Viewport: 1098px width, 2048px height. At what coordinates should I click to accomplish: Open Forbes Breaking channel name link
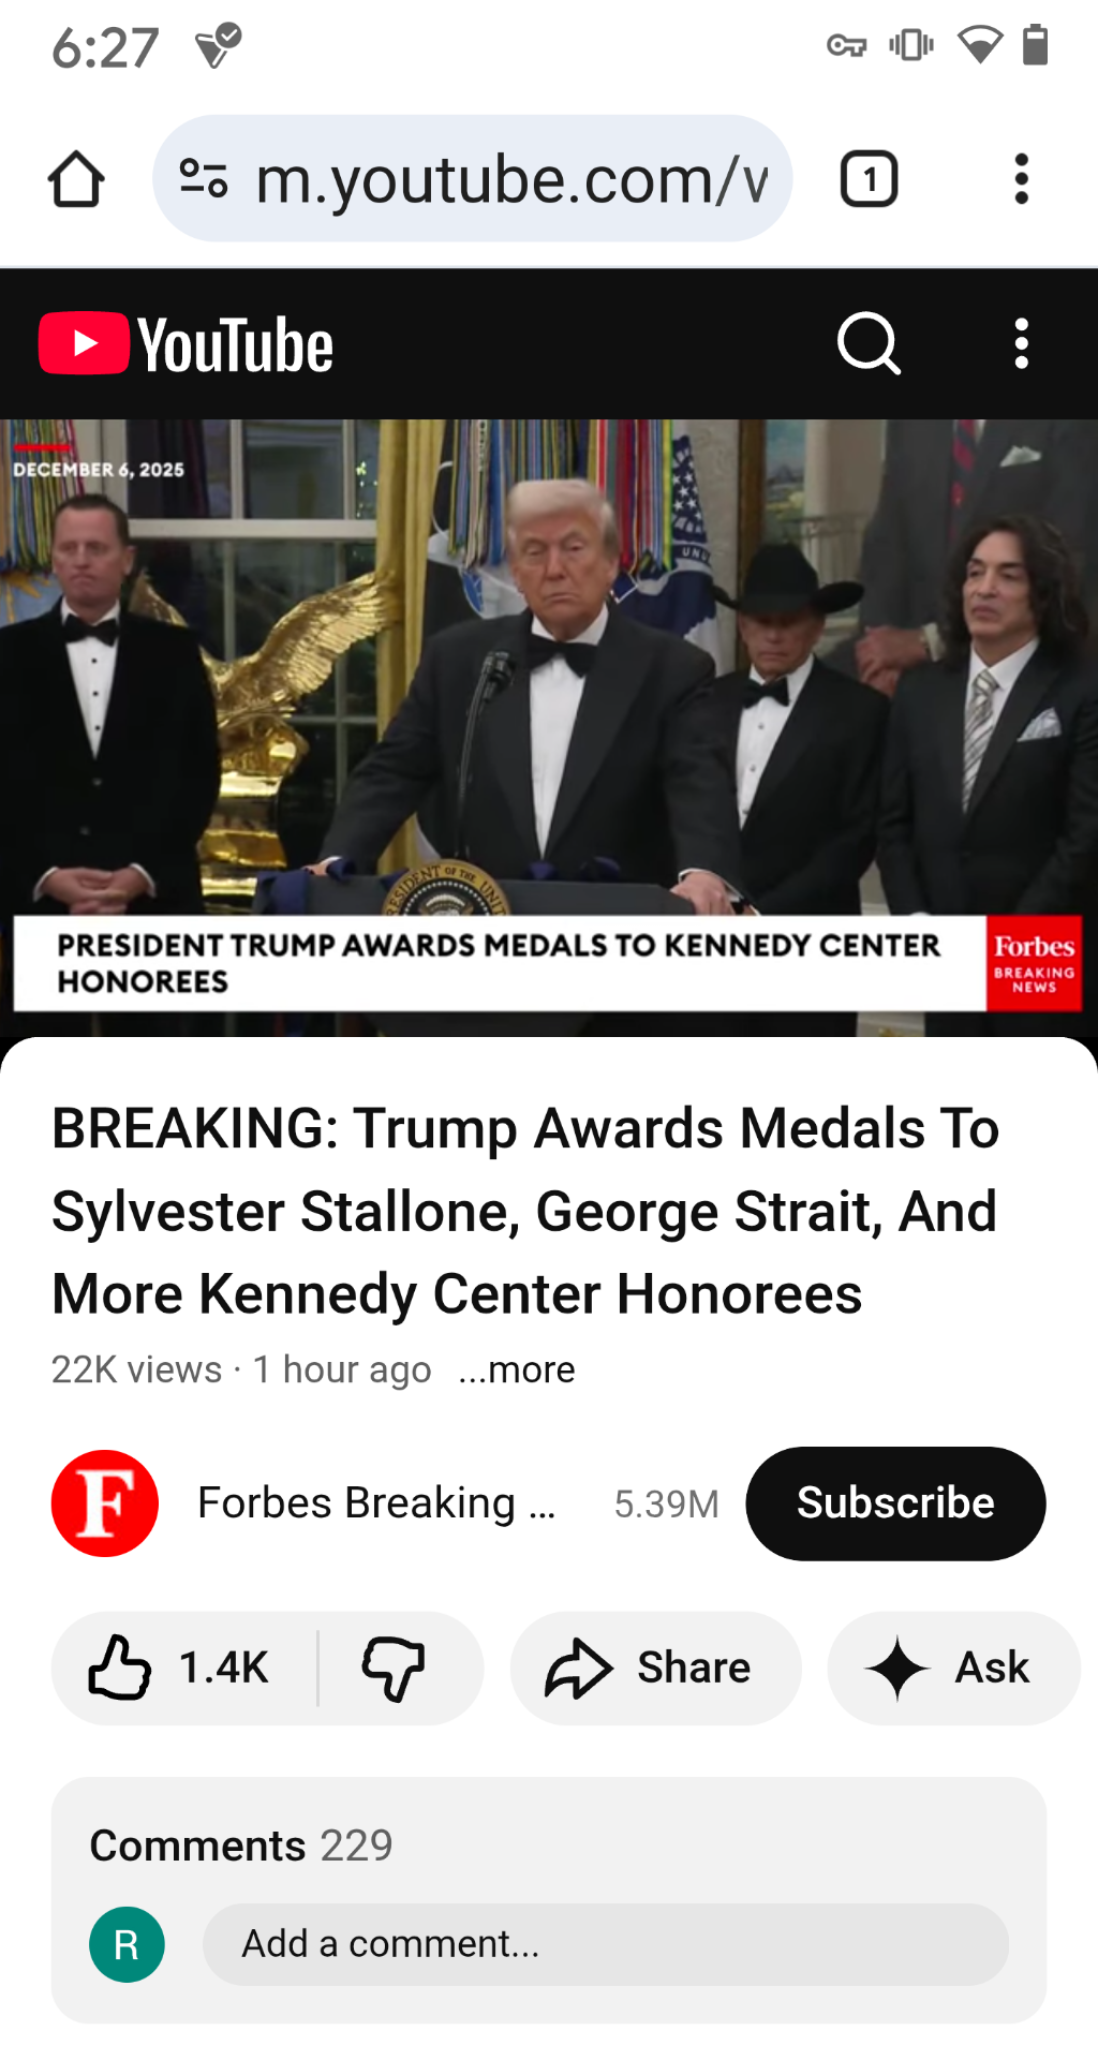[x=376, y=1503]
